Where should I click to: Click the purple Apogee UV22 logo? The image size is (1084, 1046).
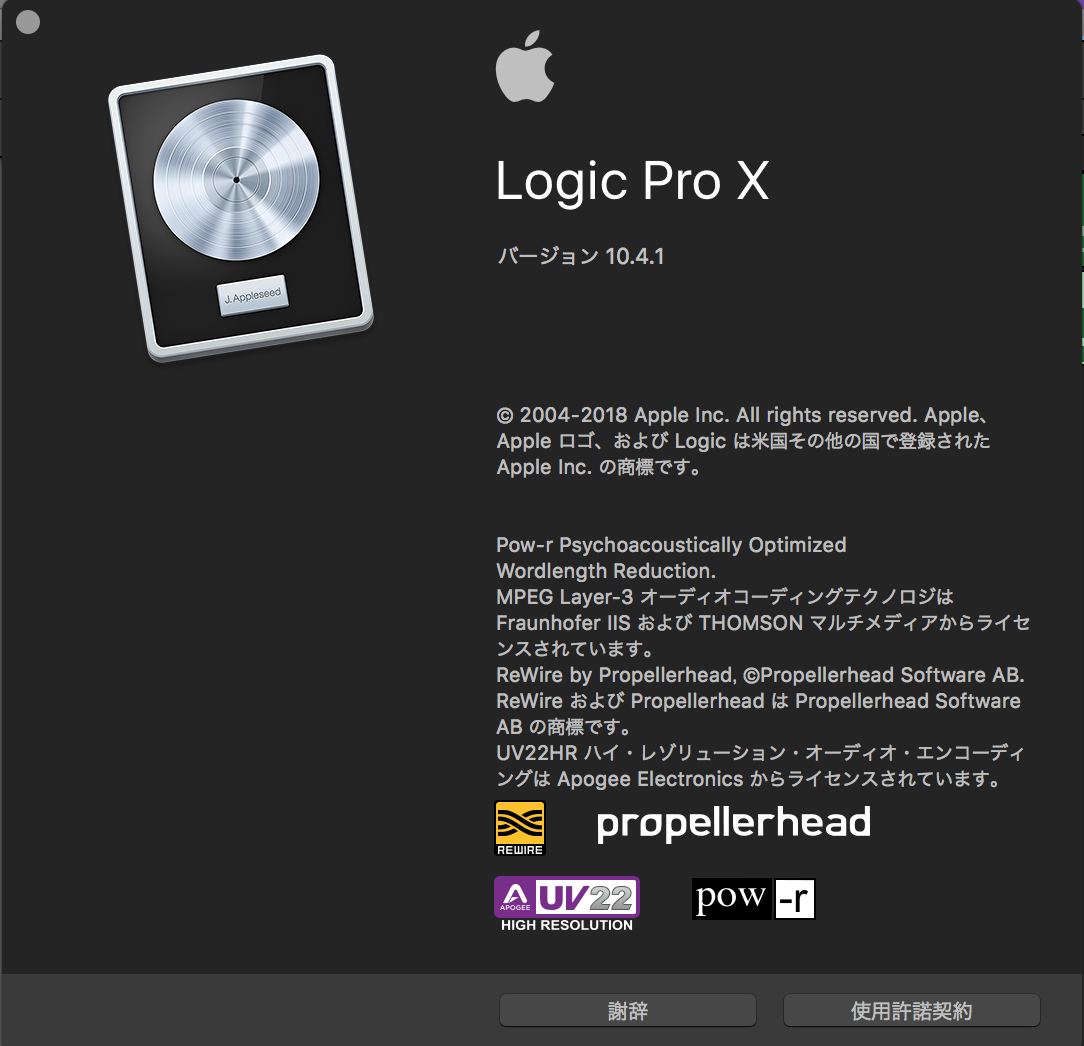(x=567, y=897)
